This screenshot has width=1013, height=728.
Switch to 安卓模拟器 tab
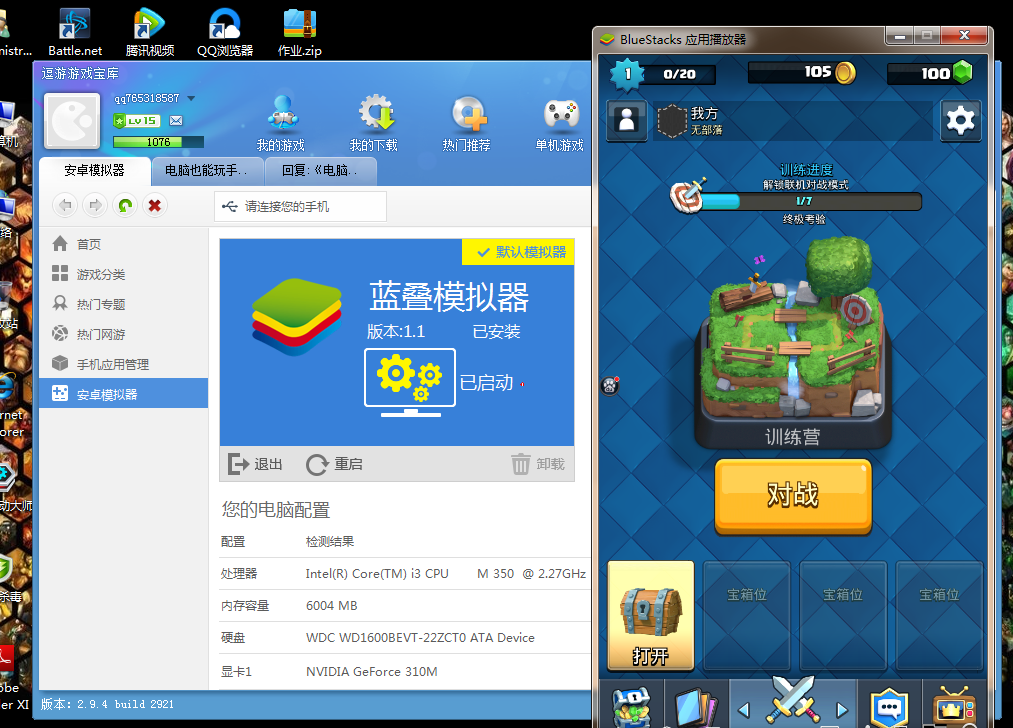(x=94, y=171)
